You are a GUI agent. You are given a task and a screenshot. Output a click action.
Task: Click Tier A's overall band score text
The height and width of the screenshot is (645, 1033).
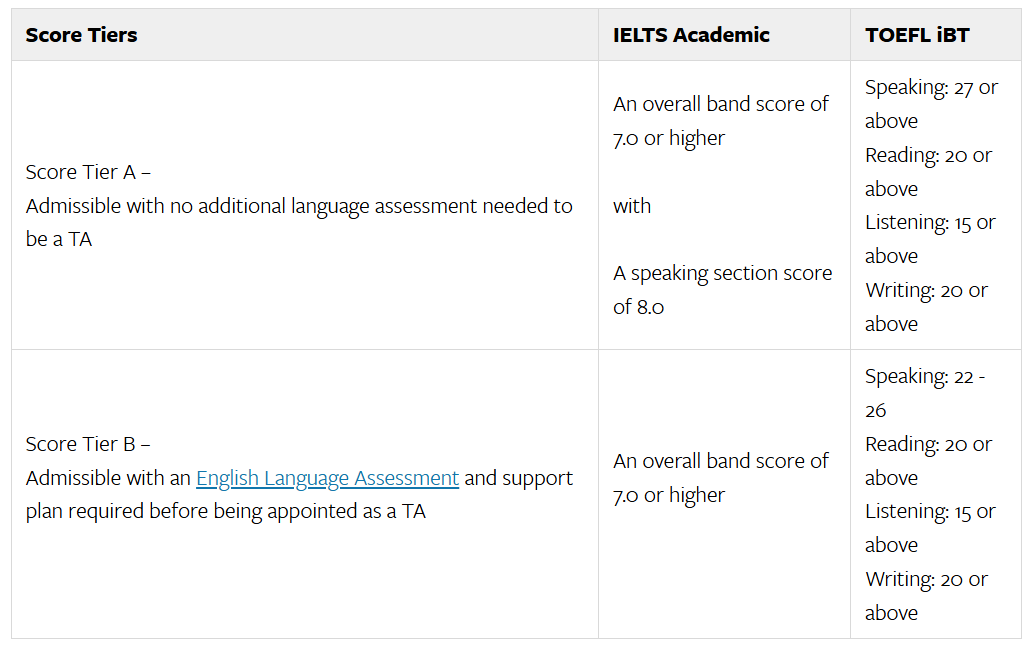tap(720, 121)
